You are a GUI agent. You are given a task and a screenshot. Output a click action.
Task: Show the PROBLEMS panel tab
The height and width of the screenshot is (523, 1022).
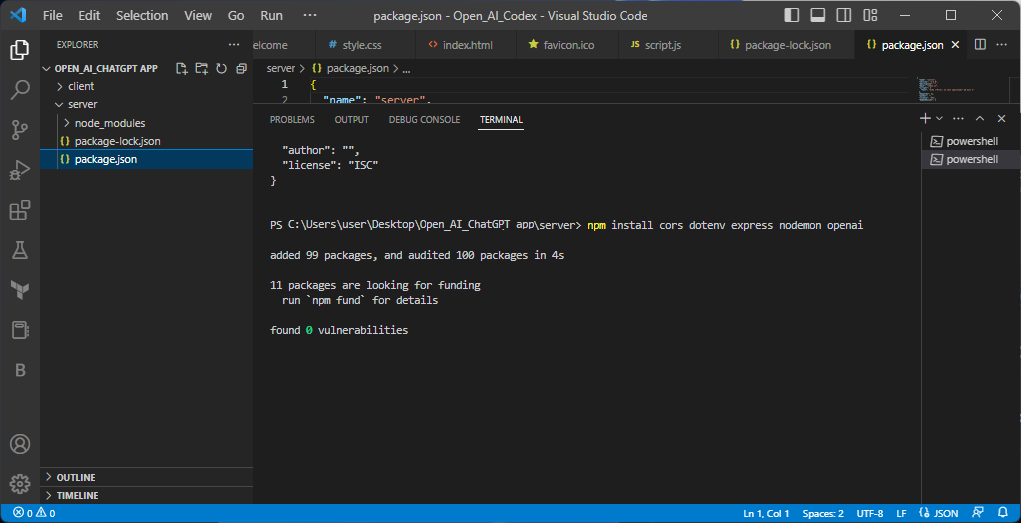tap(292, 120)
